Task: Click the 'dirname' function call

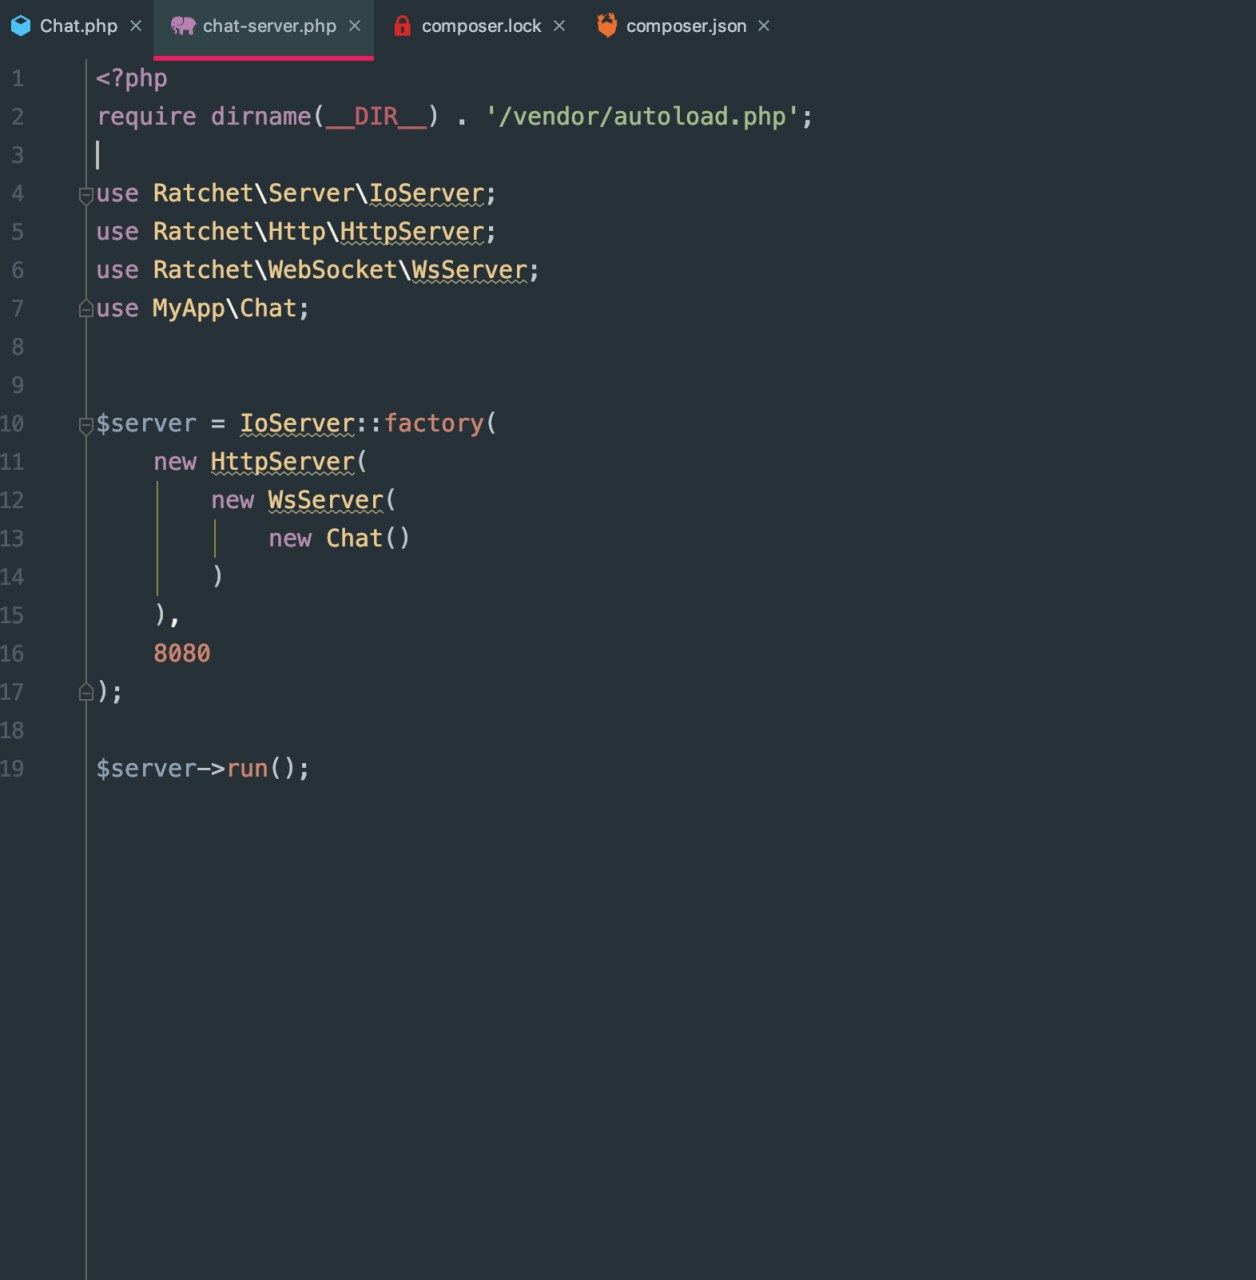Action: 261,117
